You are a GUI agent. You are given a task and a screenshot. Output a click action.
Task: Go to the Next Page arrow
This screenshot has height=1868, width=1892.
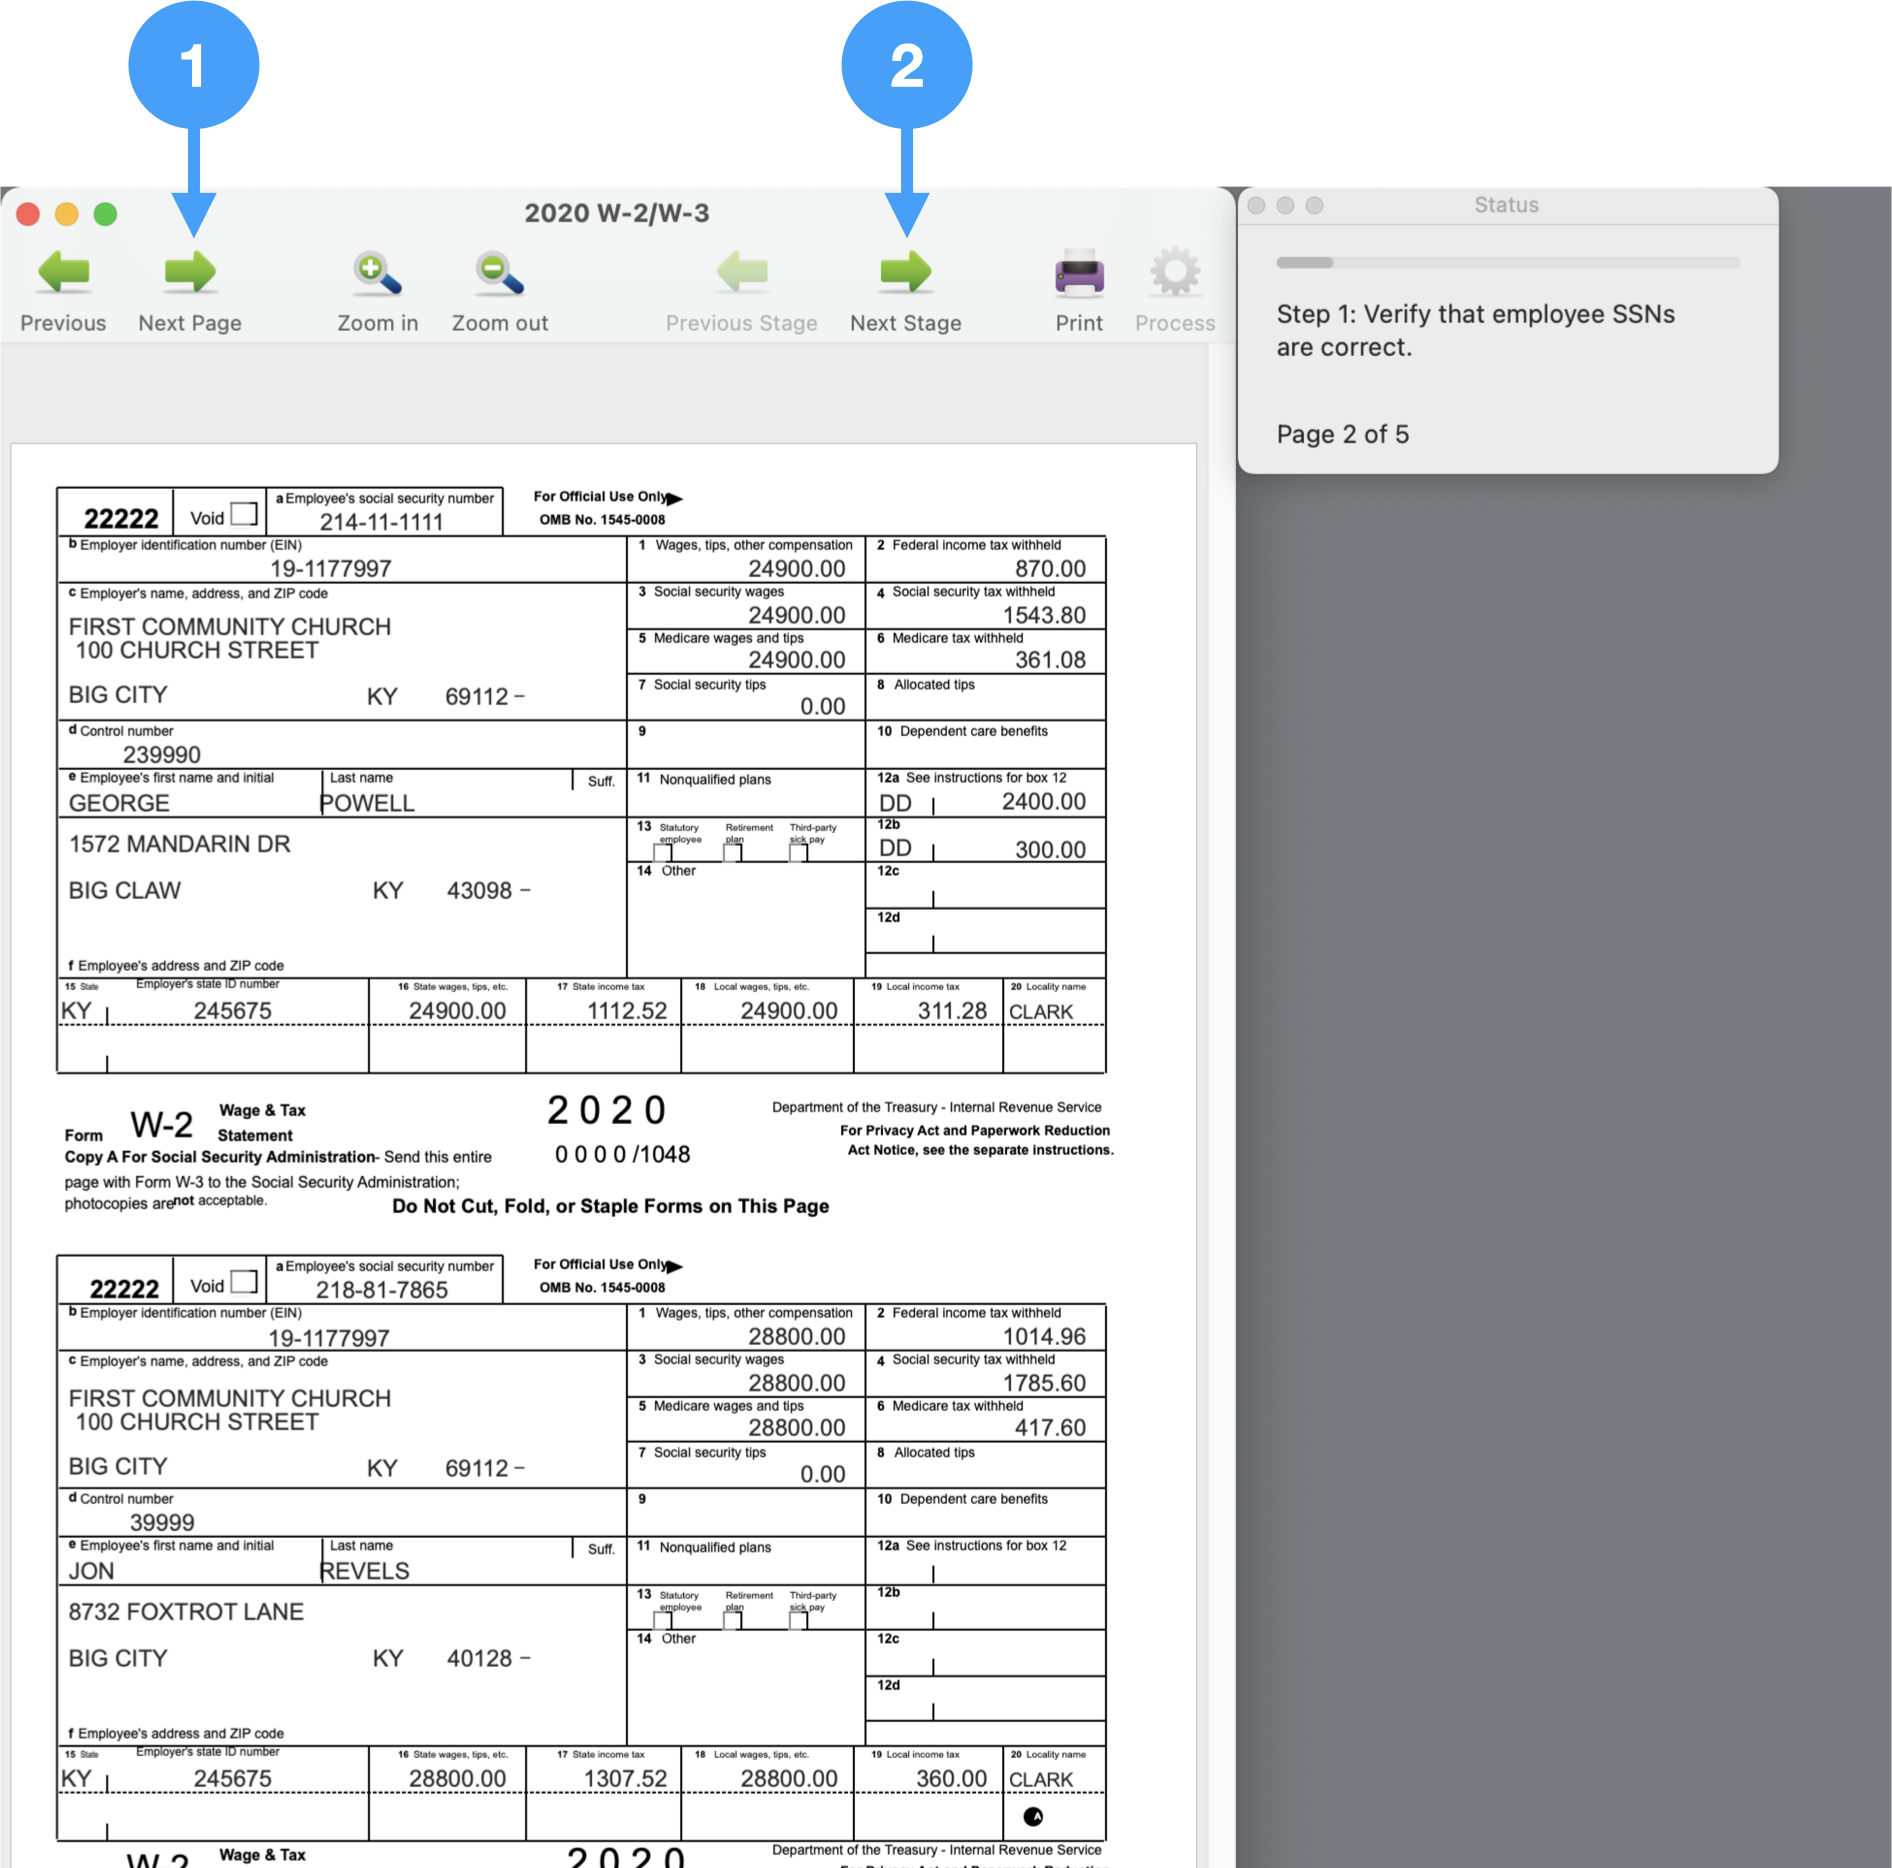(190, 272)
